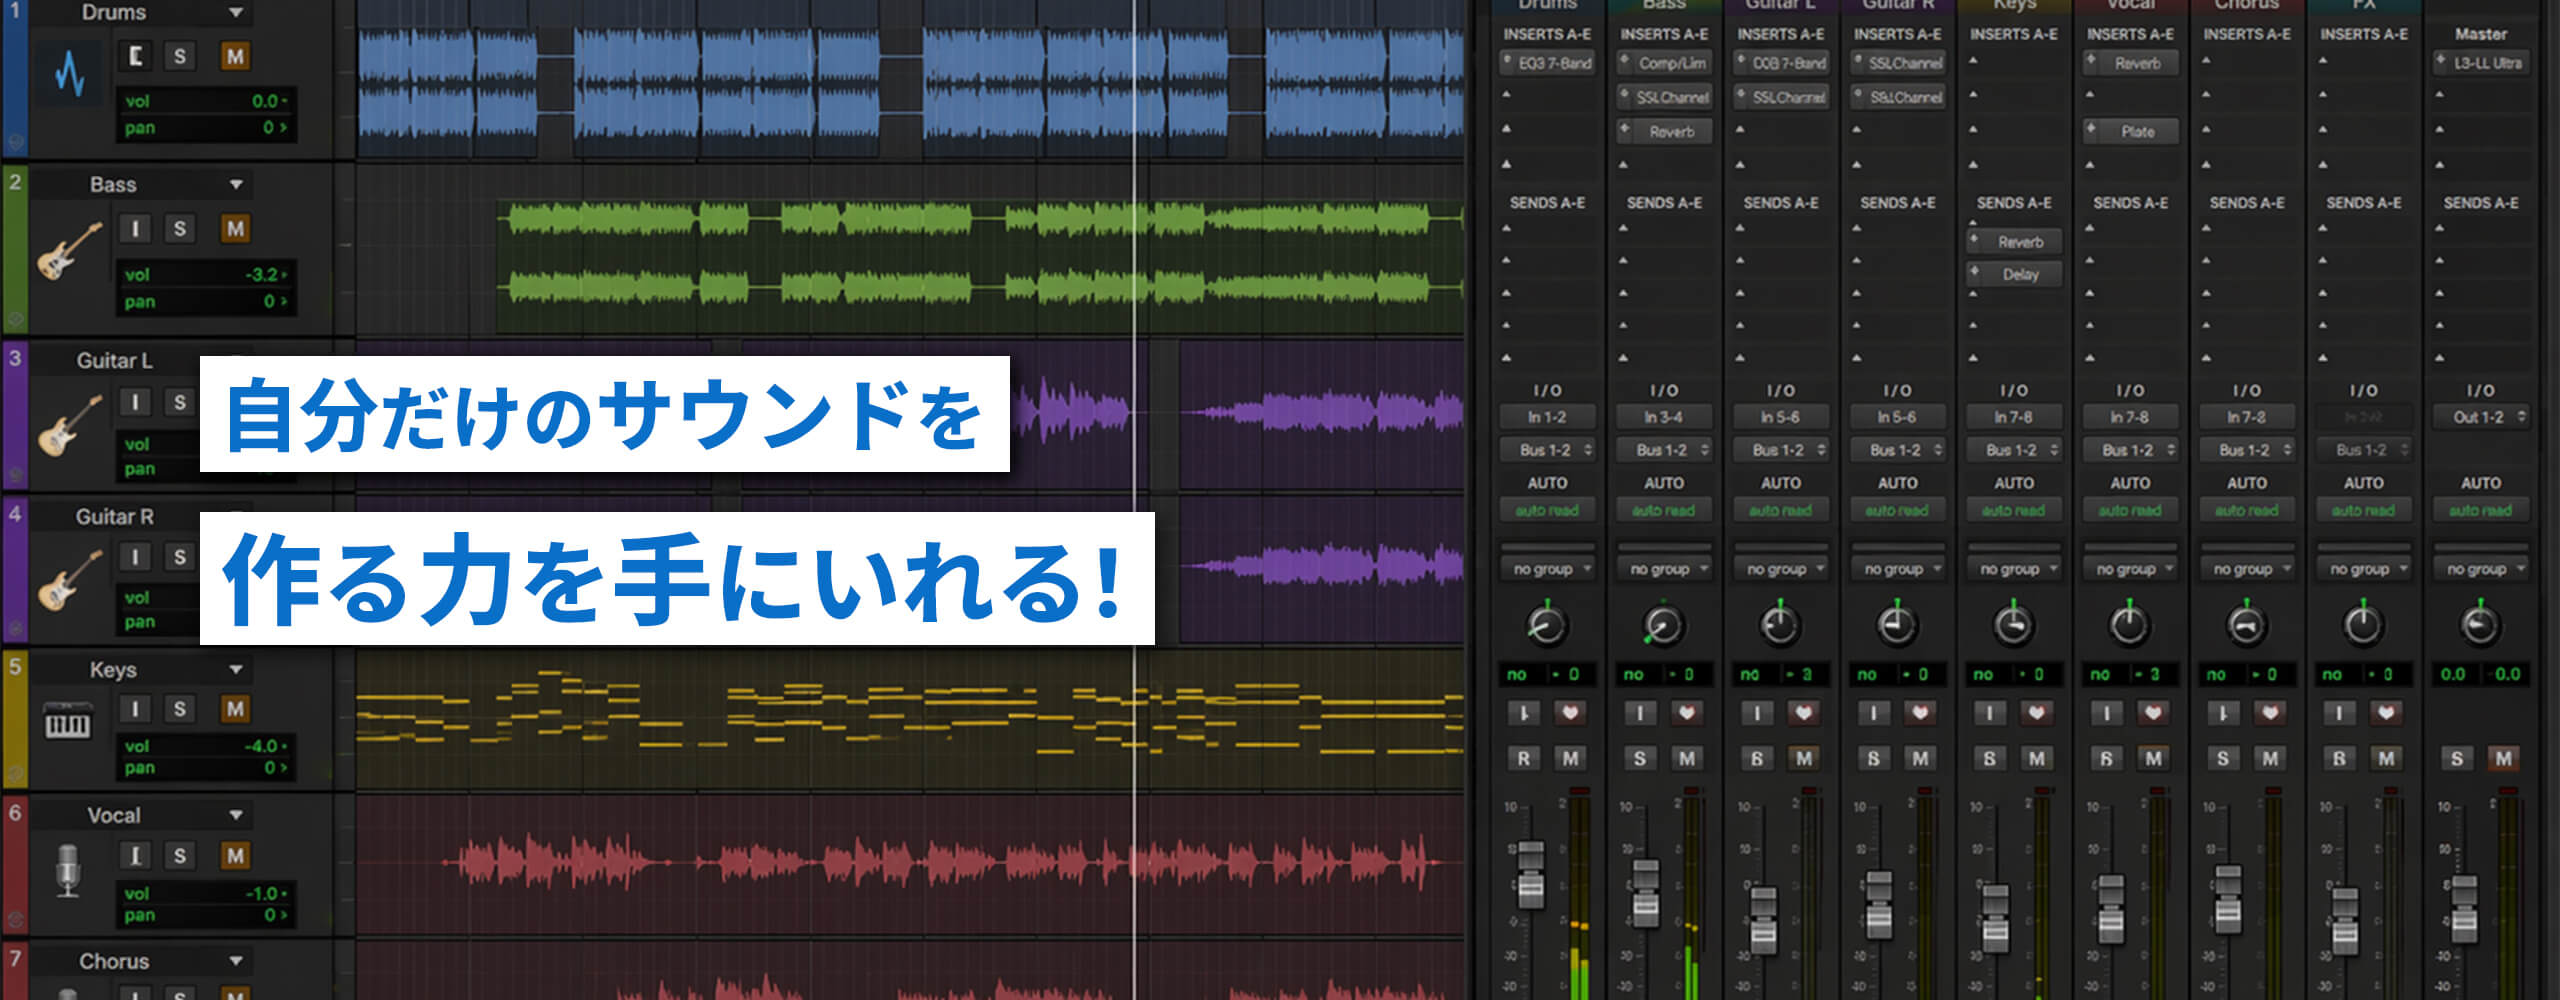This screenshot has width=2560, height=1000.
Task: Click the Drums track waveform icon
Action: pyautogui.click(x=68, y=74)
